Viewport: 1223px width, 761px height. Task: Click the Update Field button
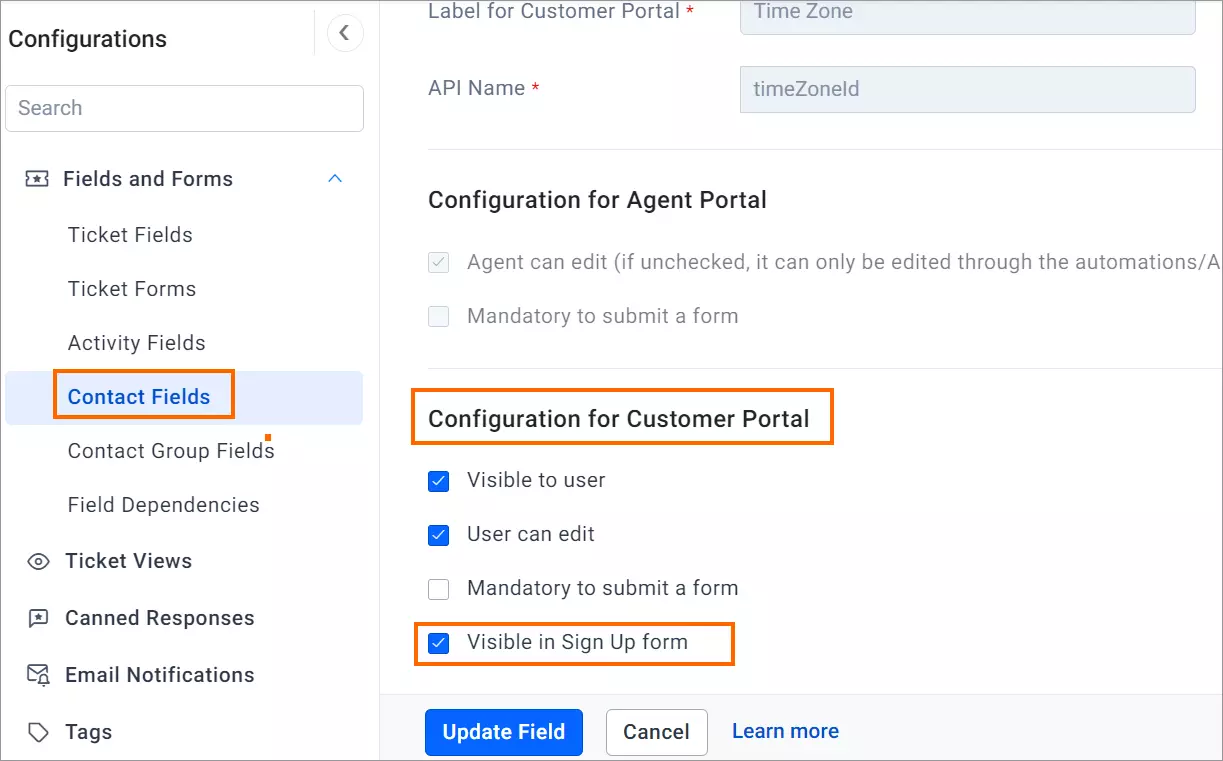click(504, 732)
